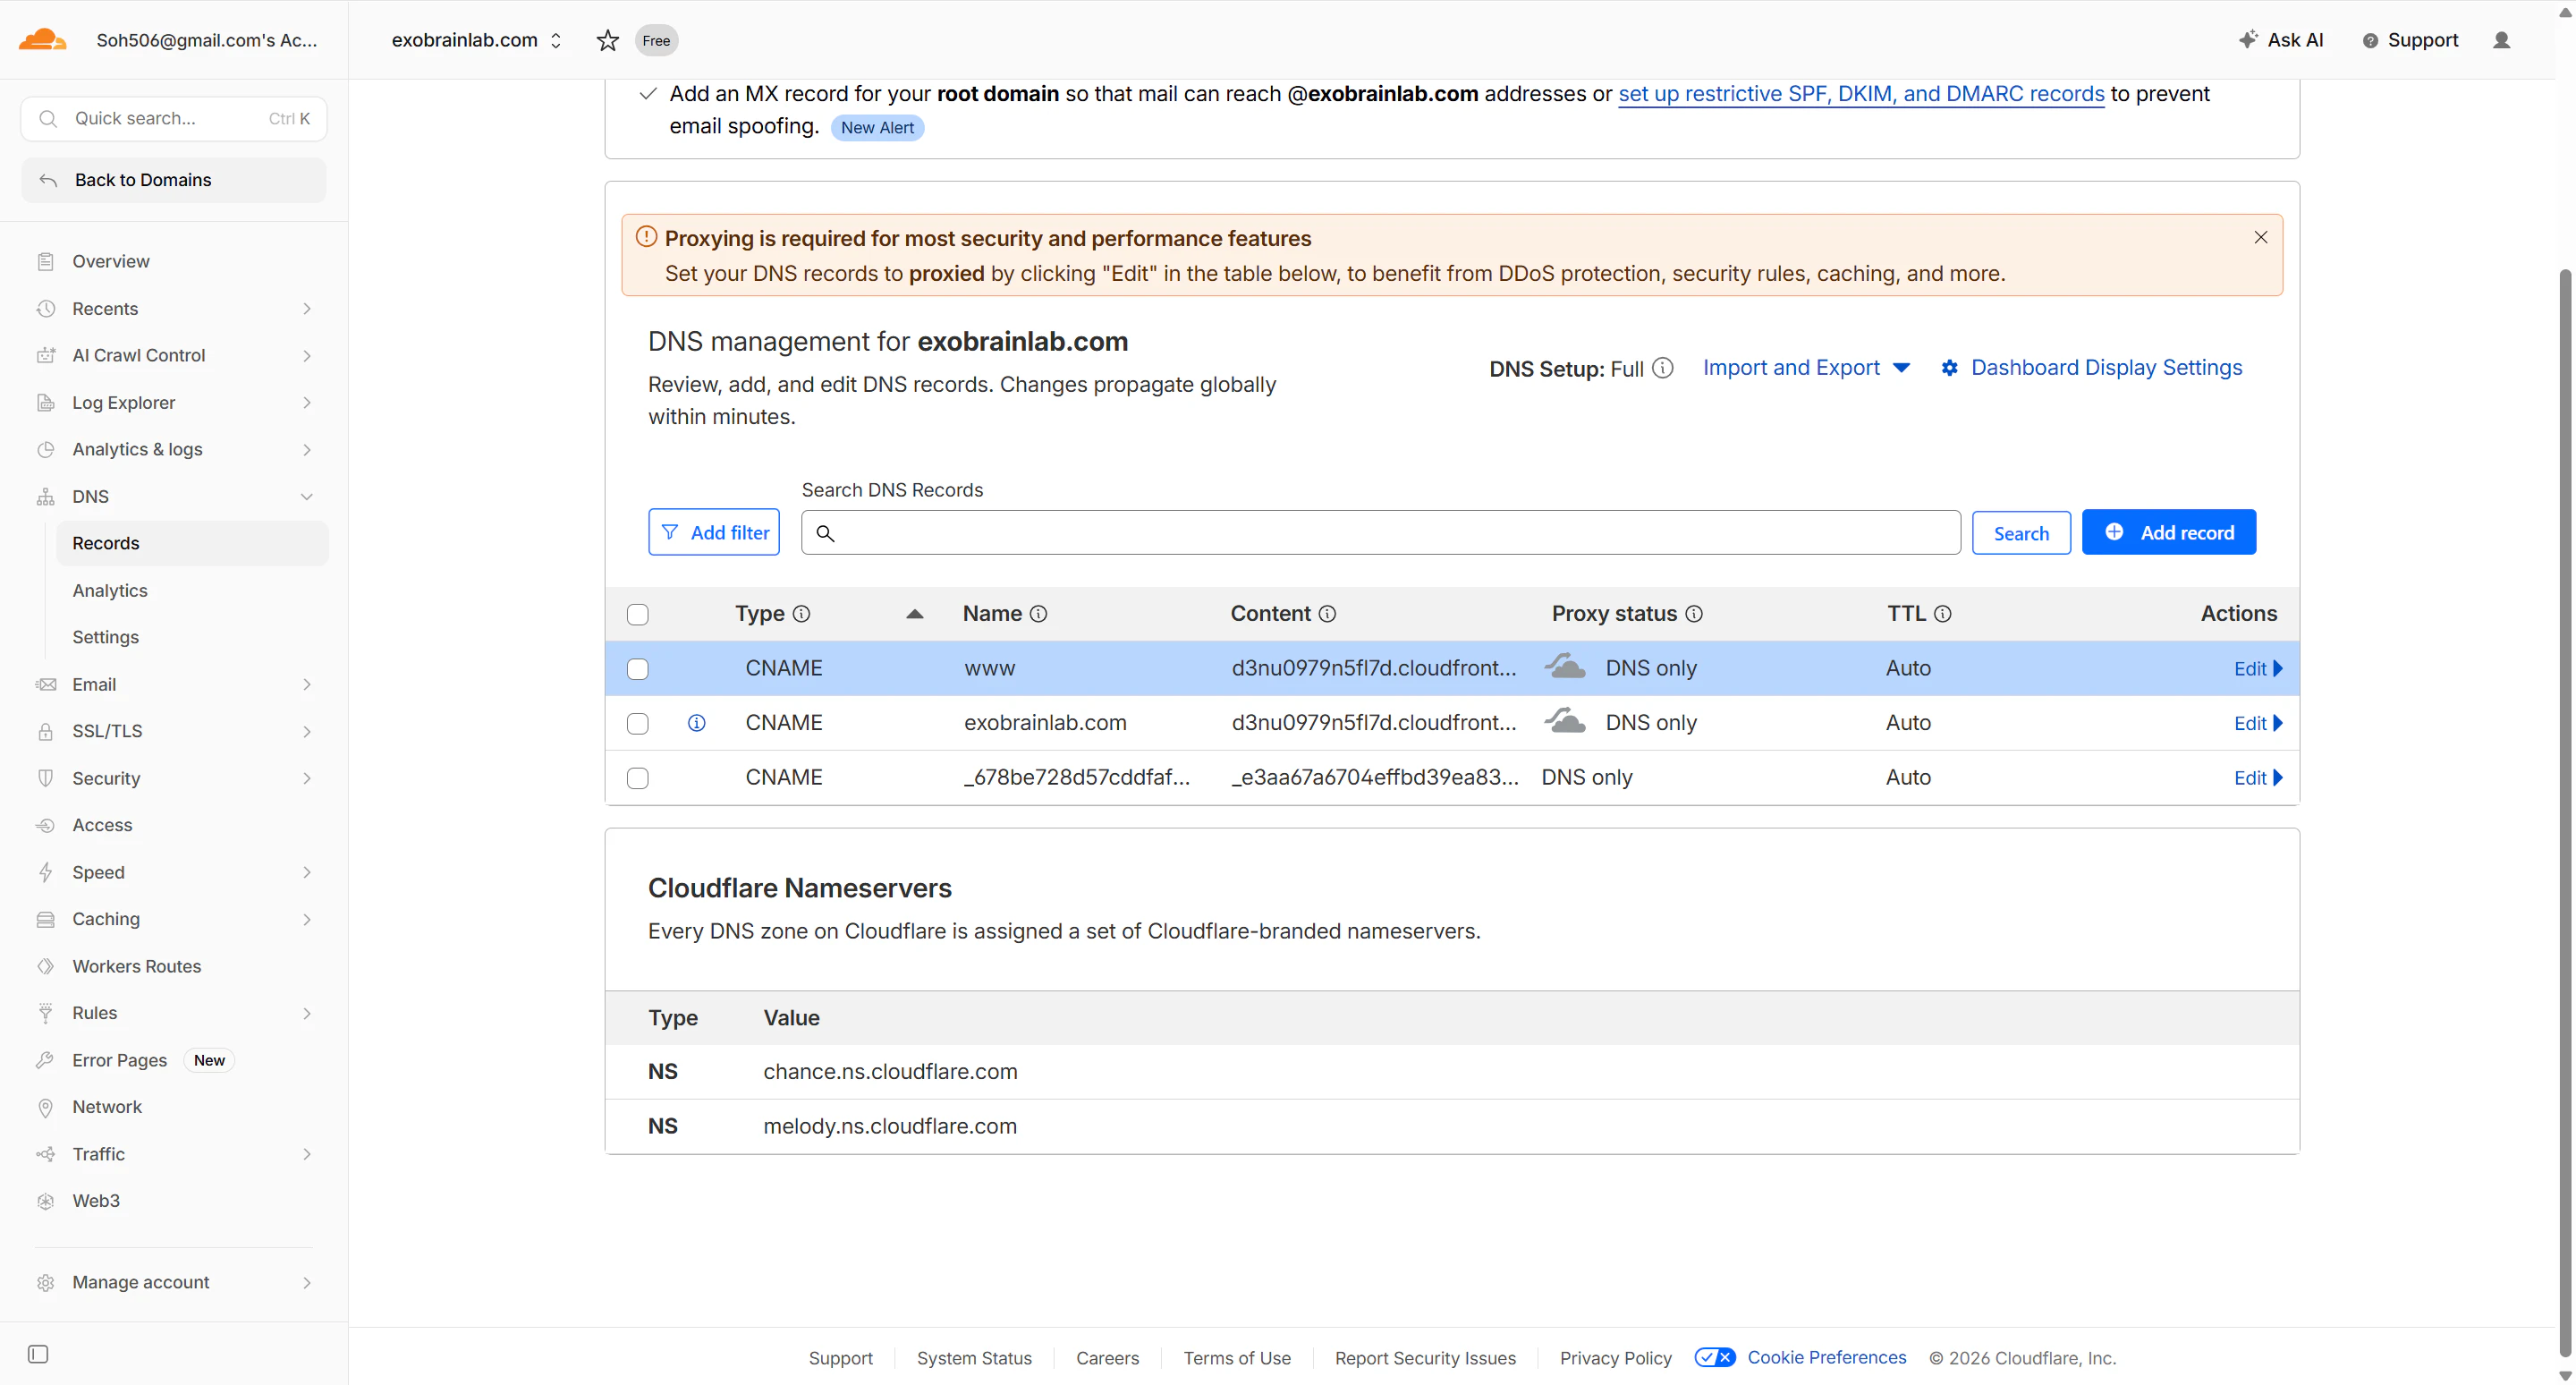Click the DNS Setup info icon
This screenshot has height=1385, width=2576.
(1662, 368)
